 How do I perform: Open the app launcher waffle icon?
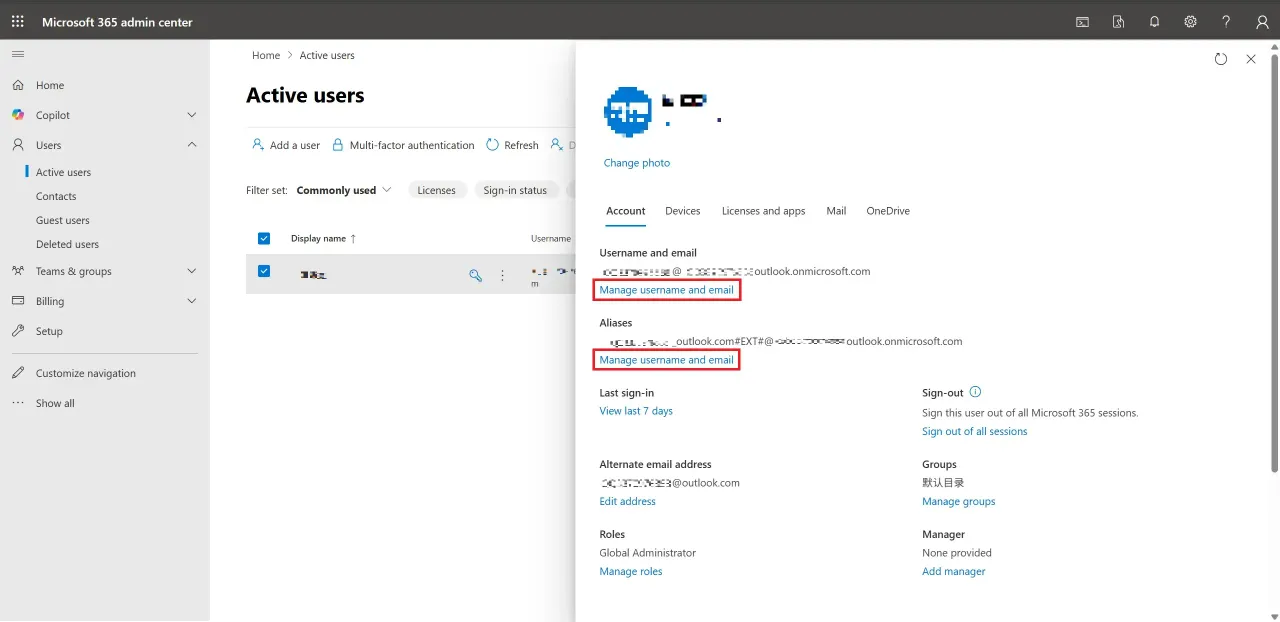click(18, 21)
